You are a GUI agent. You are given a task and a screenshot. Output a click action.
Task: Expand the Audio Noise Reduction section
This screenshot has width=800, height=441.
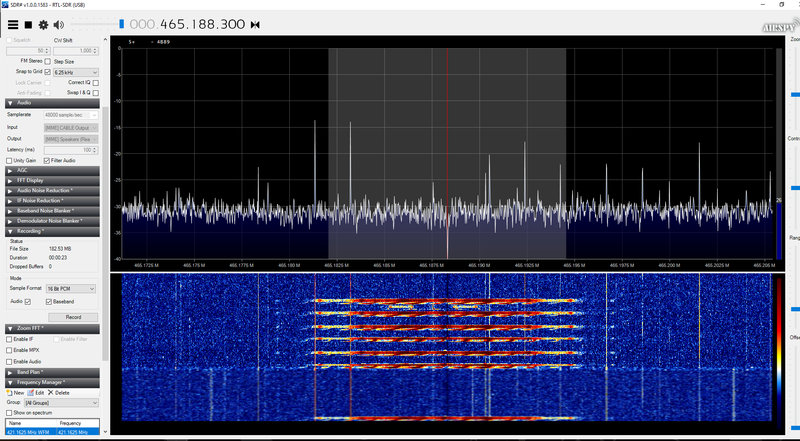(x=52, y=190)
